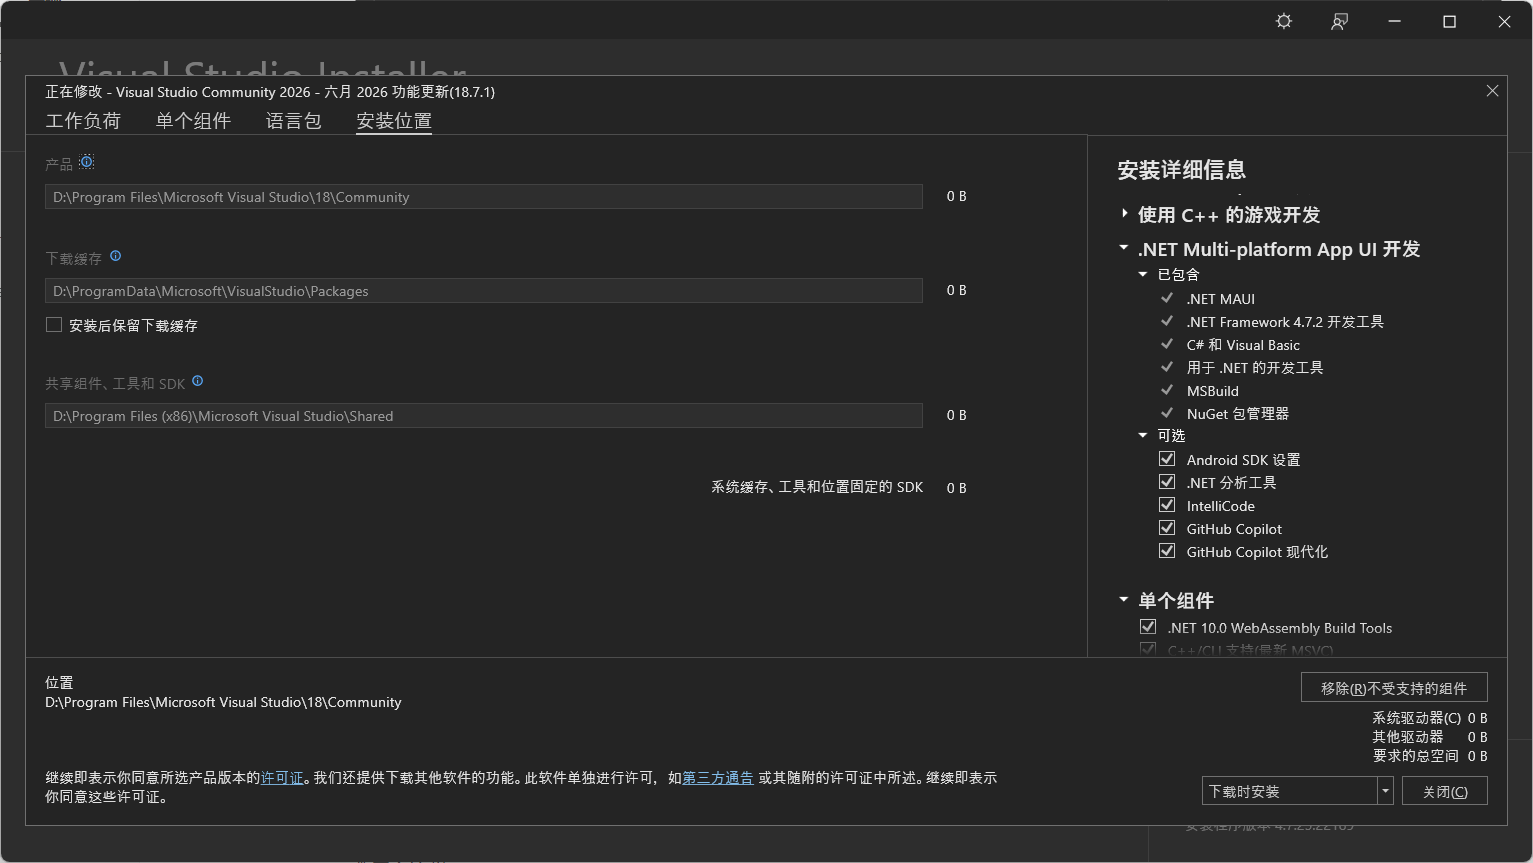Click NuGet 包管理器 item
The height and width of the screenshot is (863, 1533).
[x=1237, y=413]
